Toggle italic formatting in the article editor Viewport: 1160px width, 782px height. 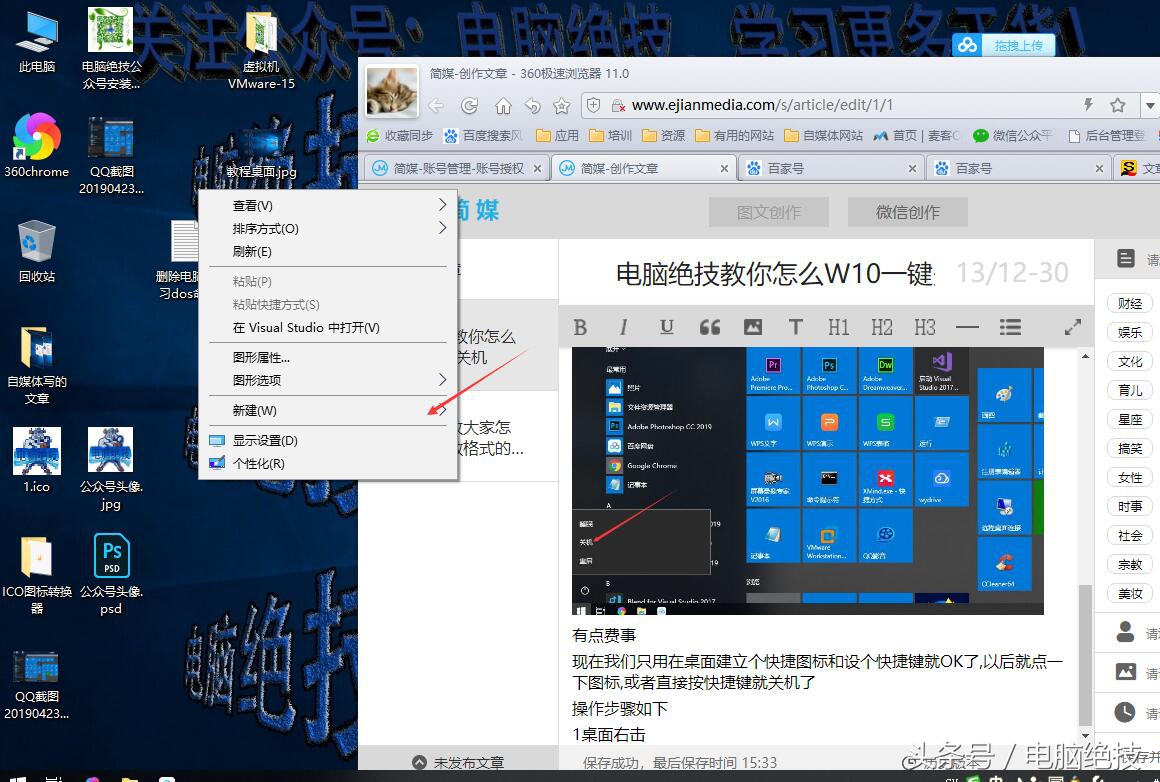pos(622,326)
